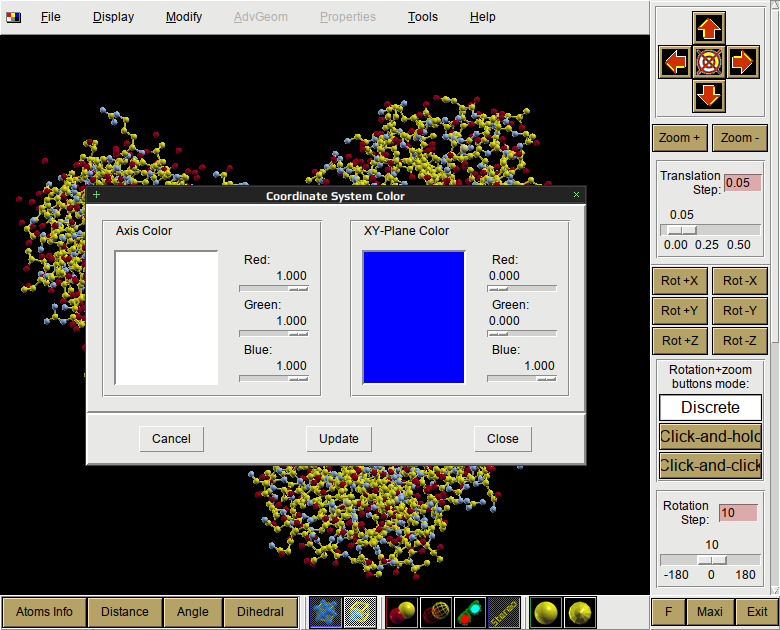Choose the smooth yellow sphere shading icon
This screenshot has width=780, height=630.
(x=546, y=612)
